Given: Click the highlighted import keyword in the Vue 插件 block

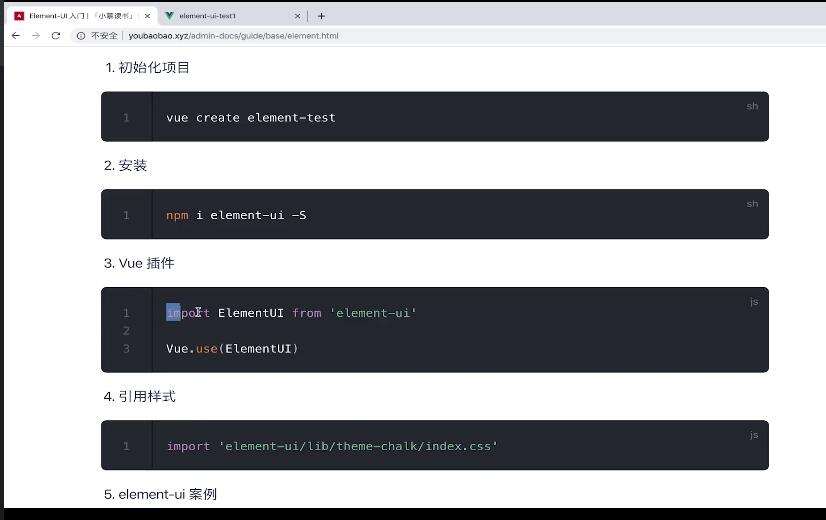Looking at the screenshot, I should [188, 313].
